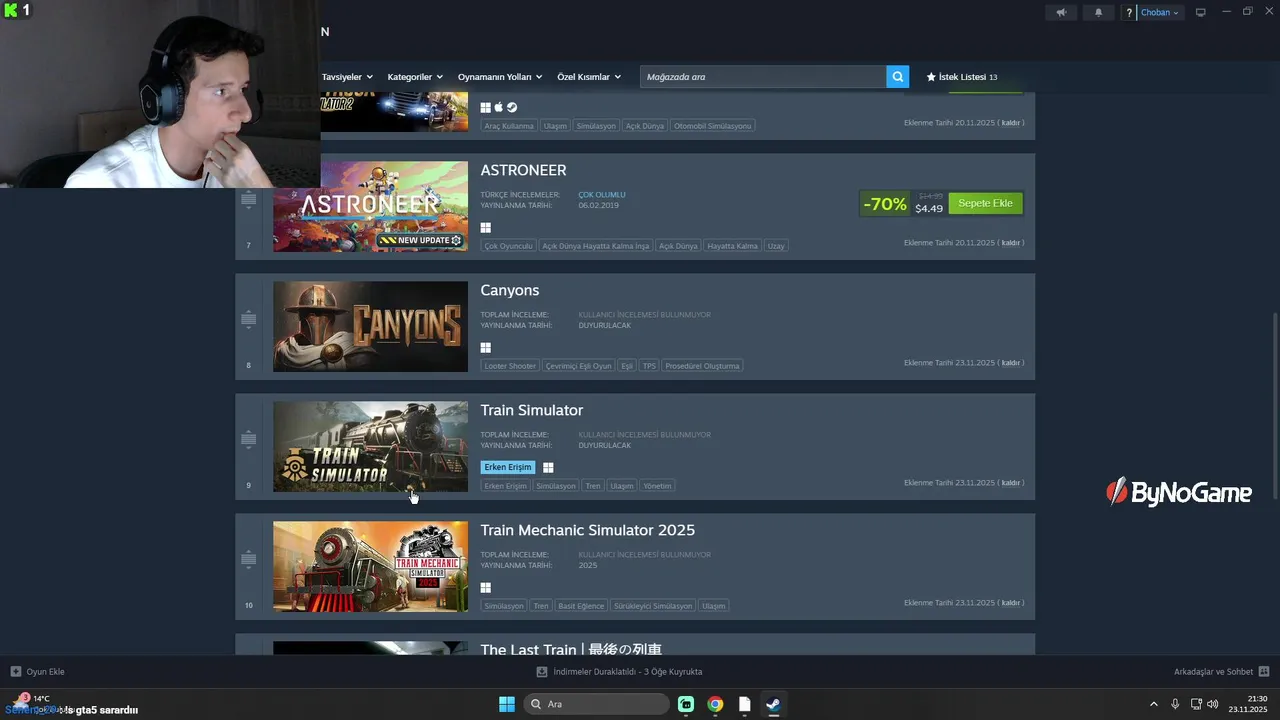Open the Tavsiyeler dropdown menu
The image size is (1280, 720).
[x=347, y=77]
